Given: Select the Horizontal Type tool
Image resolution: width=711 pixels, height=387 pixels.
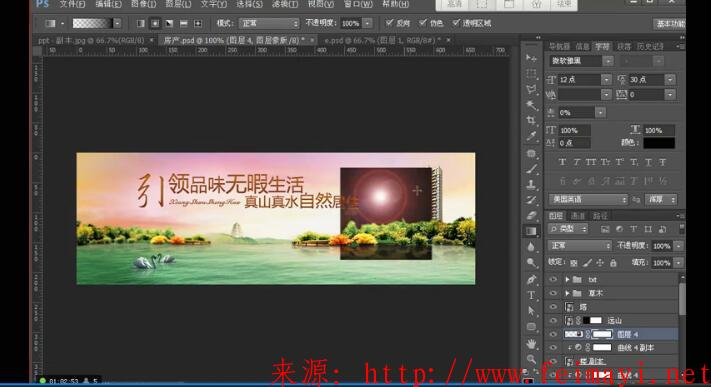Looking at the screenshot, I should coord(531,295).
